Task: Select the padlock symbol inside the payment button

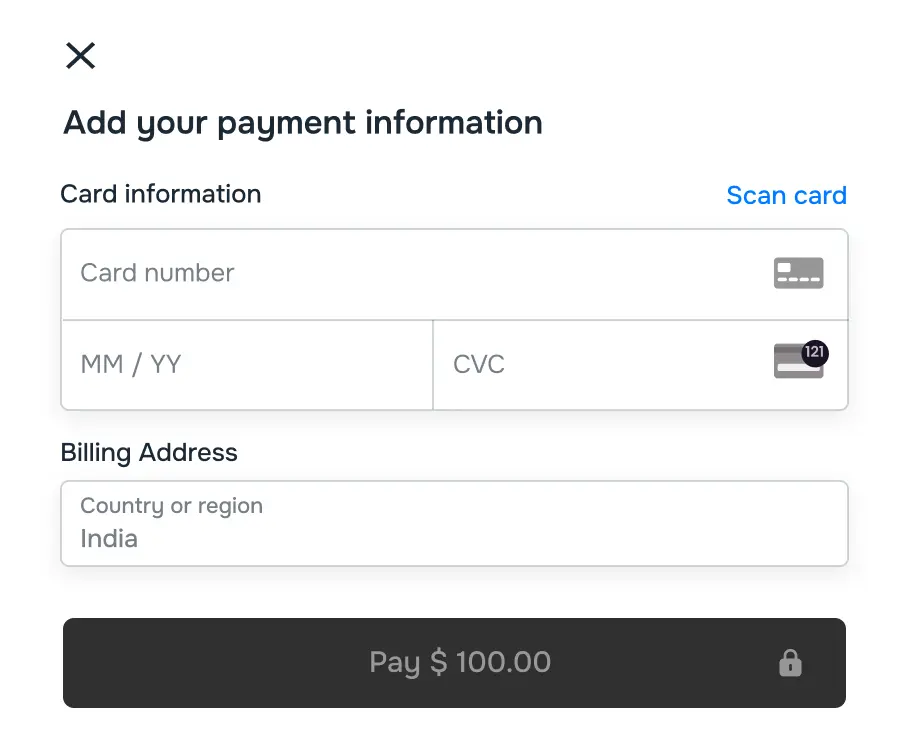Action: click(790, 662)
